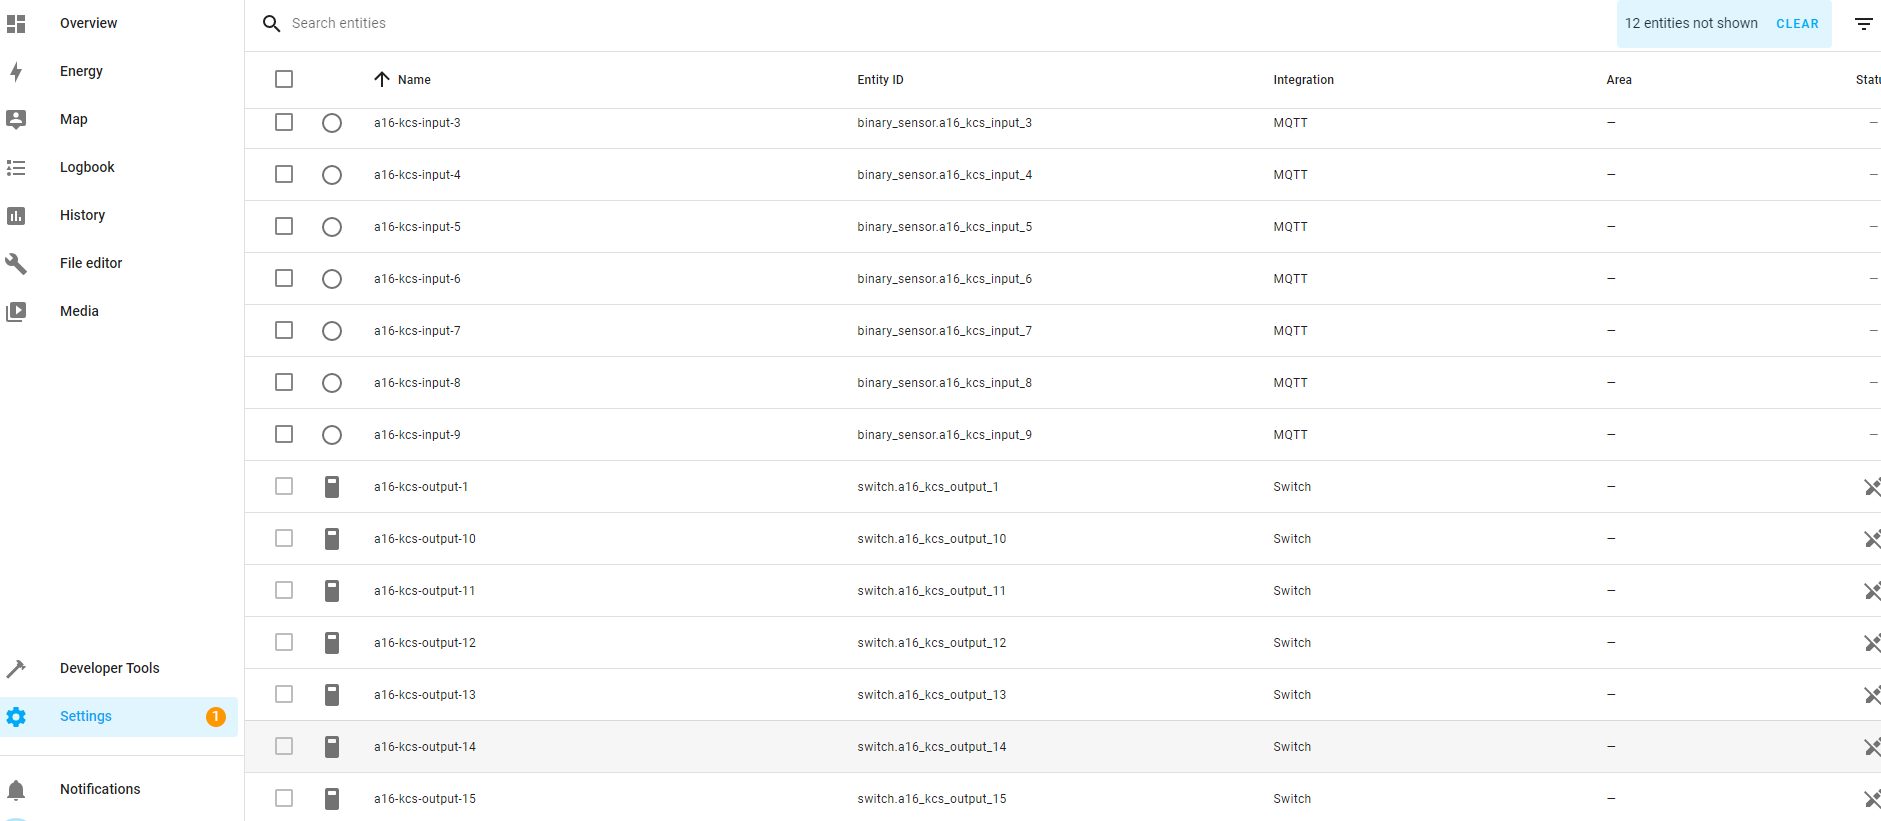Open Media from the sidebar

[x=79, y=311]
